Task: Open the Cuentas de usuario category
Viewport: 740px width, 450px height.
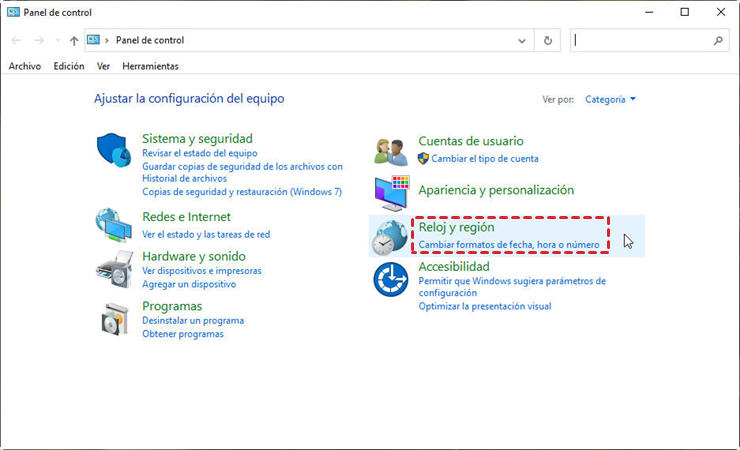Action: [471, 141]
